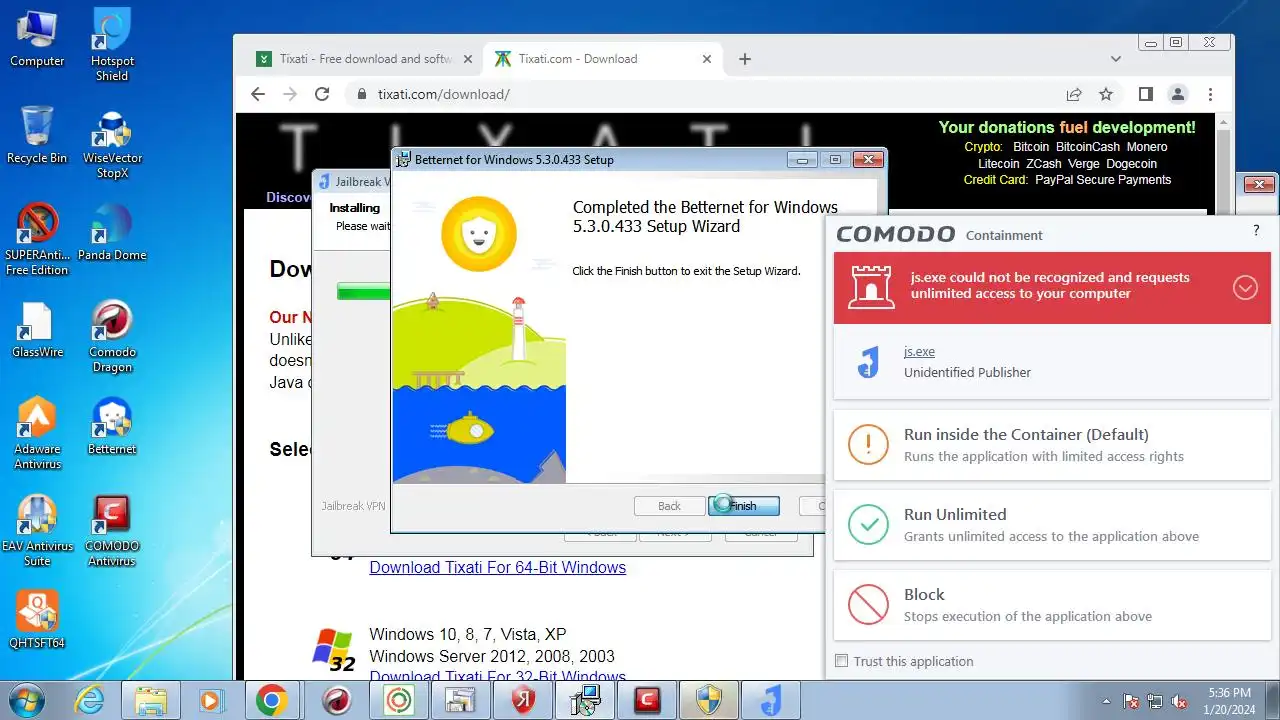Click the disabled Back button in Betternet Setup
Viewport: 1280px width, 720px height.
(x=669, y=506)
